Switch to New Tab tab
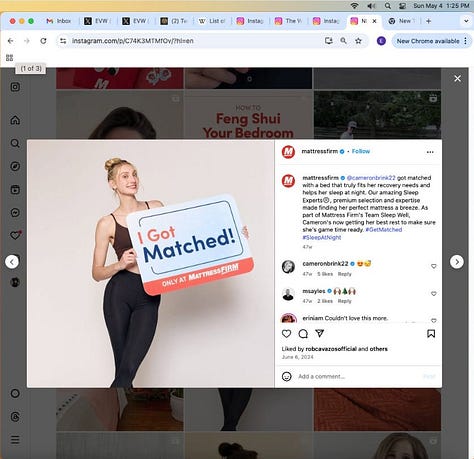The width and height of the screenshot is (474, 459). coord(402,21)
